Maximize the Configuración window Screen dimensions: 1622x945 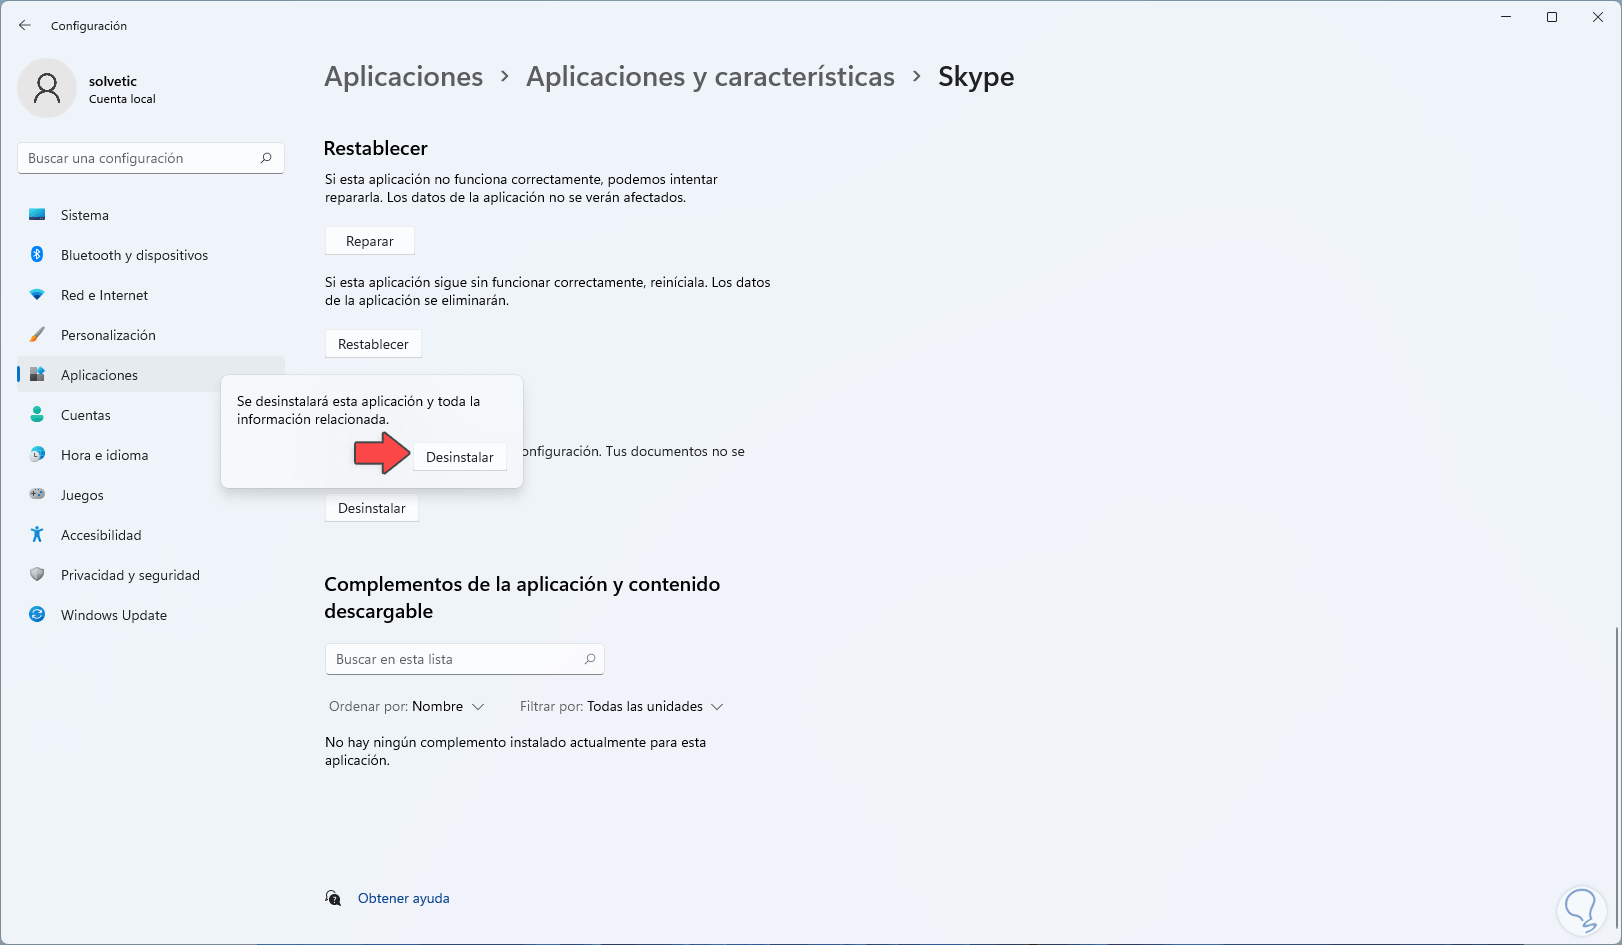(x=1552, y=17)
